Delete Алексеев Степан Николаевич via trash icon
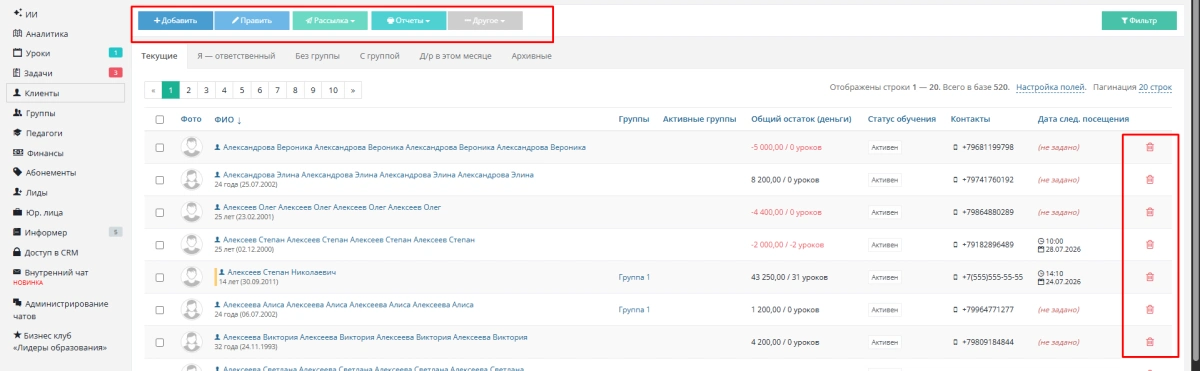The width and height of the screenshot is (1200, 371). (x=1149, y=277)
